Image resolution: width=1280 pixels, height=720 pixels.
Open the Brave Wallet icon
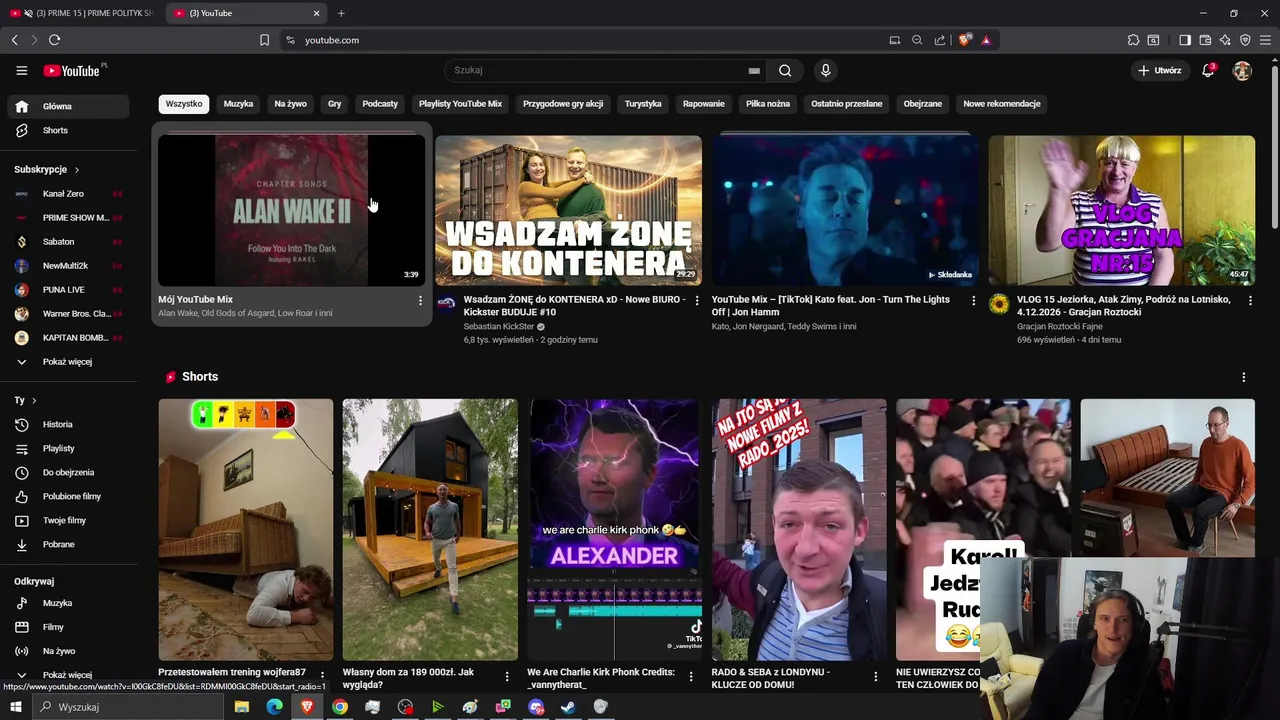pos(1205,40)
